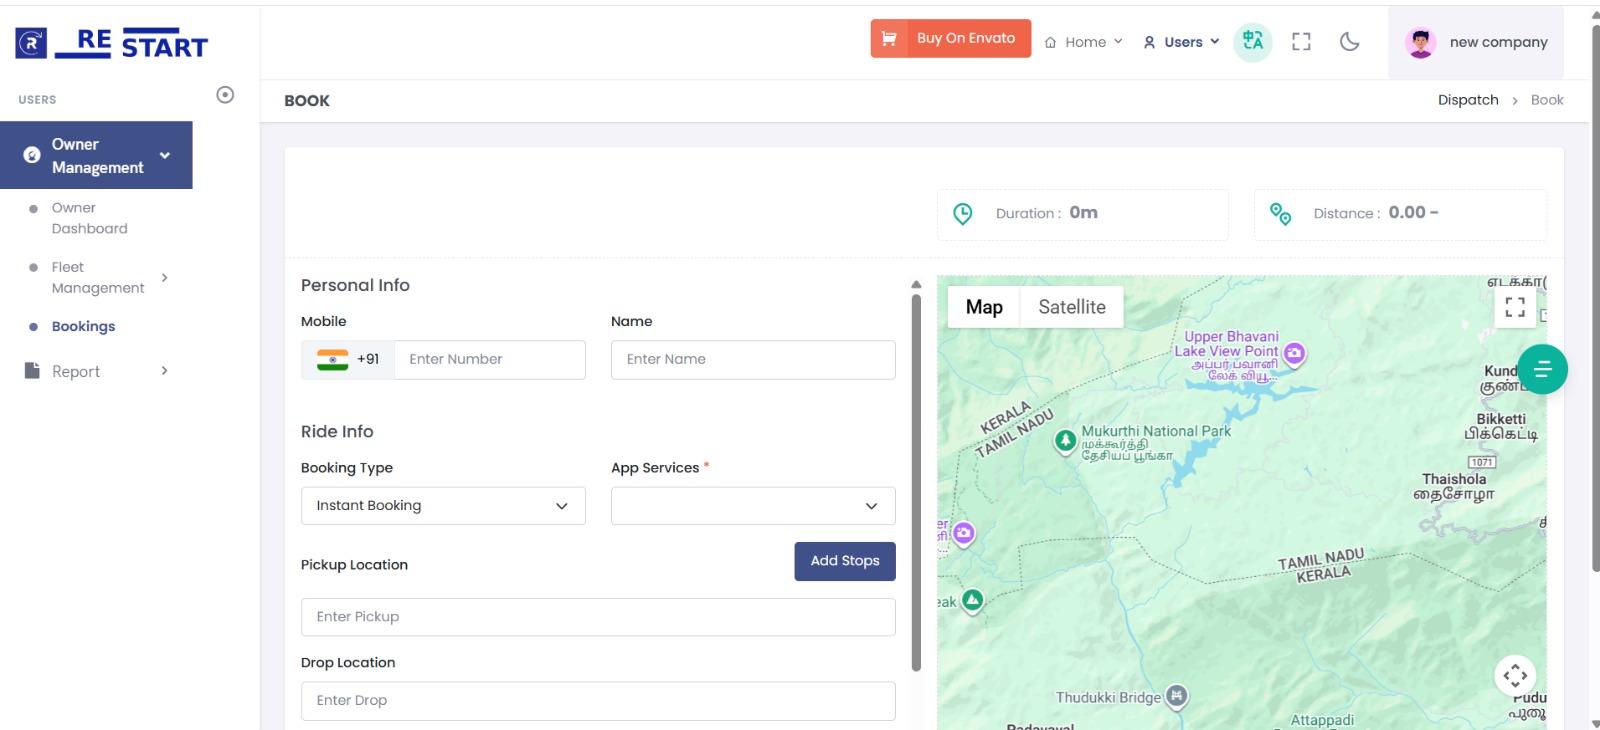The image size is (1600, 730).
Task: Open the green floating menu button
Action: [x=1542, y=369]
